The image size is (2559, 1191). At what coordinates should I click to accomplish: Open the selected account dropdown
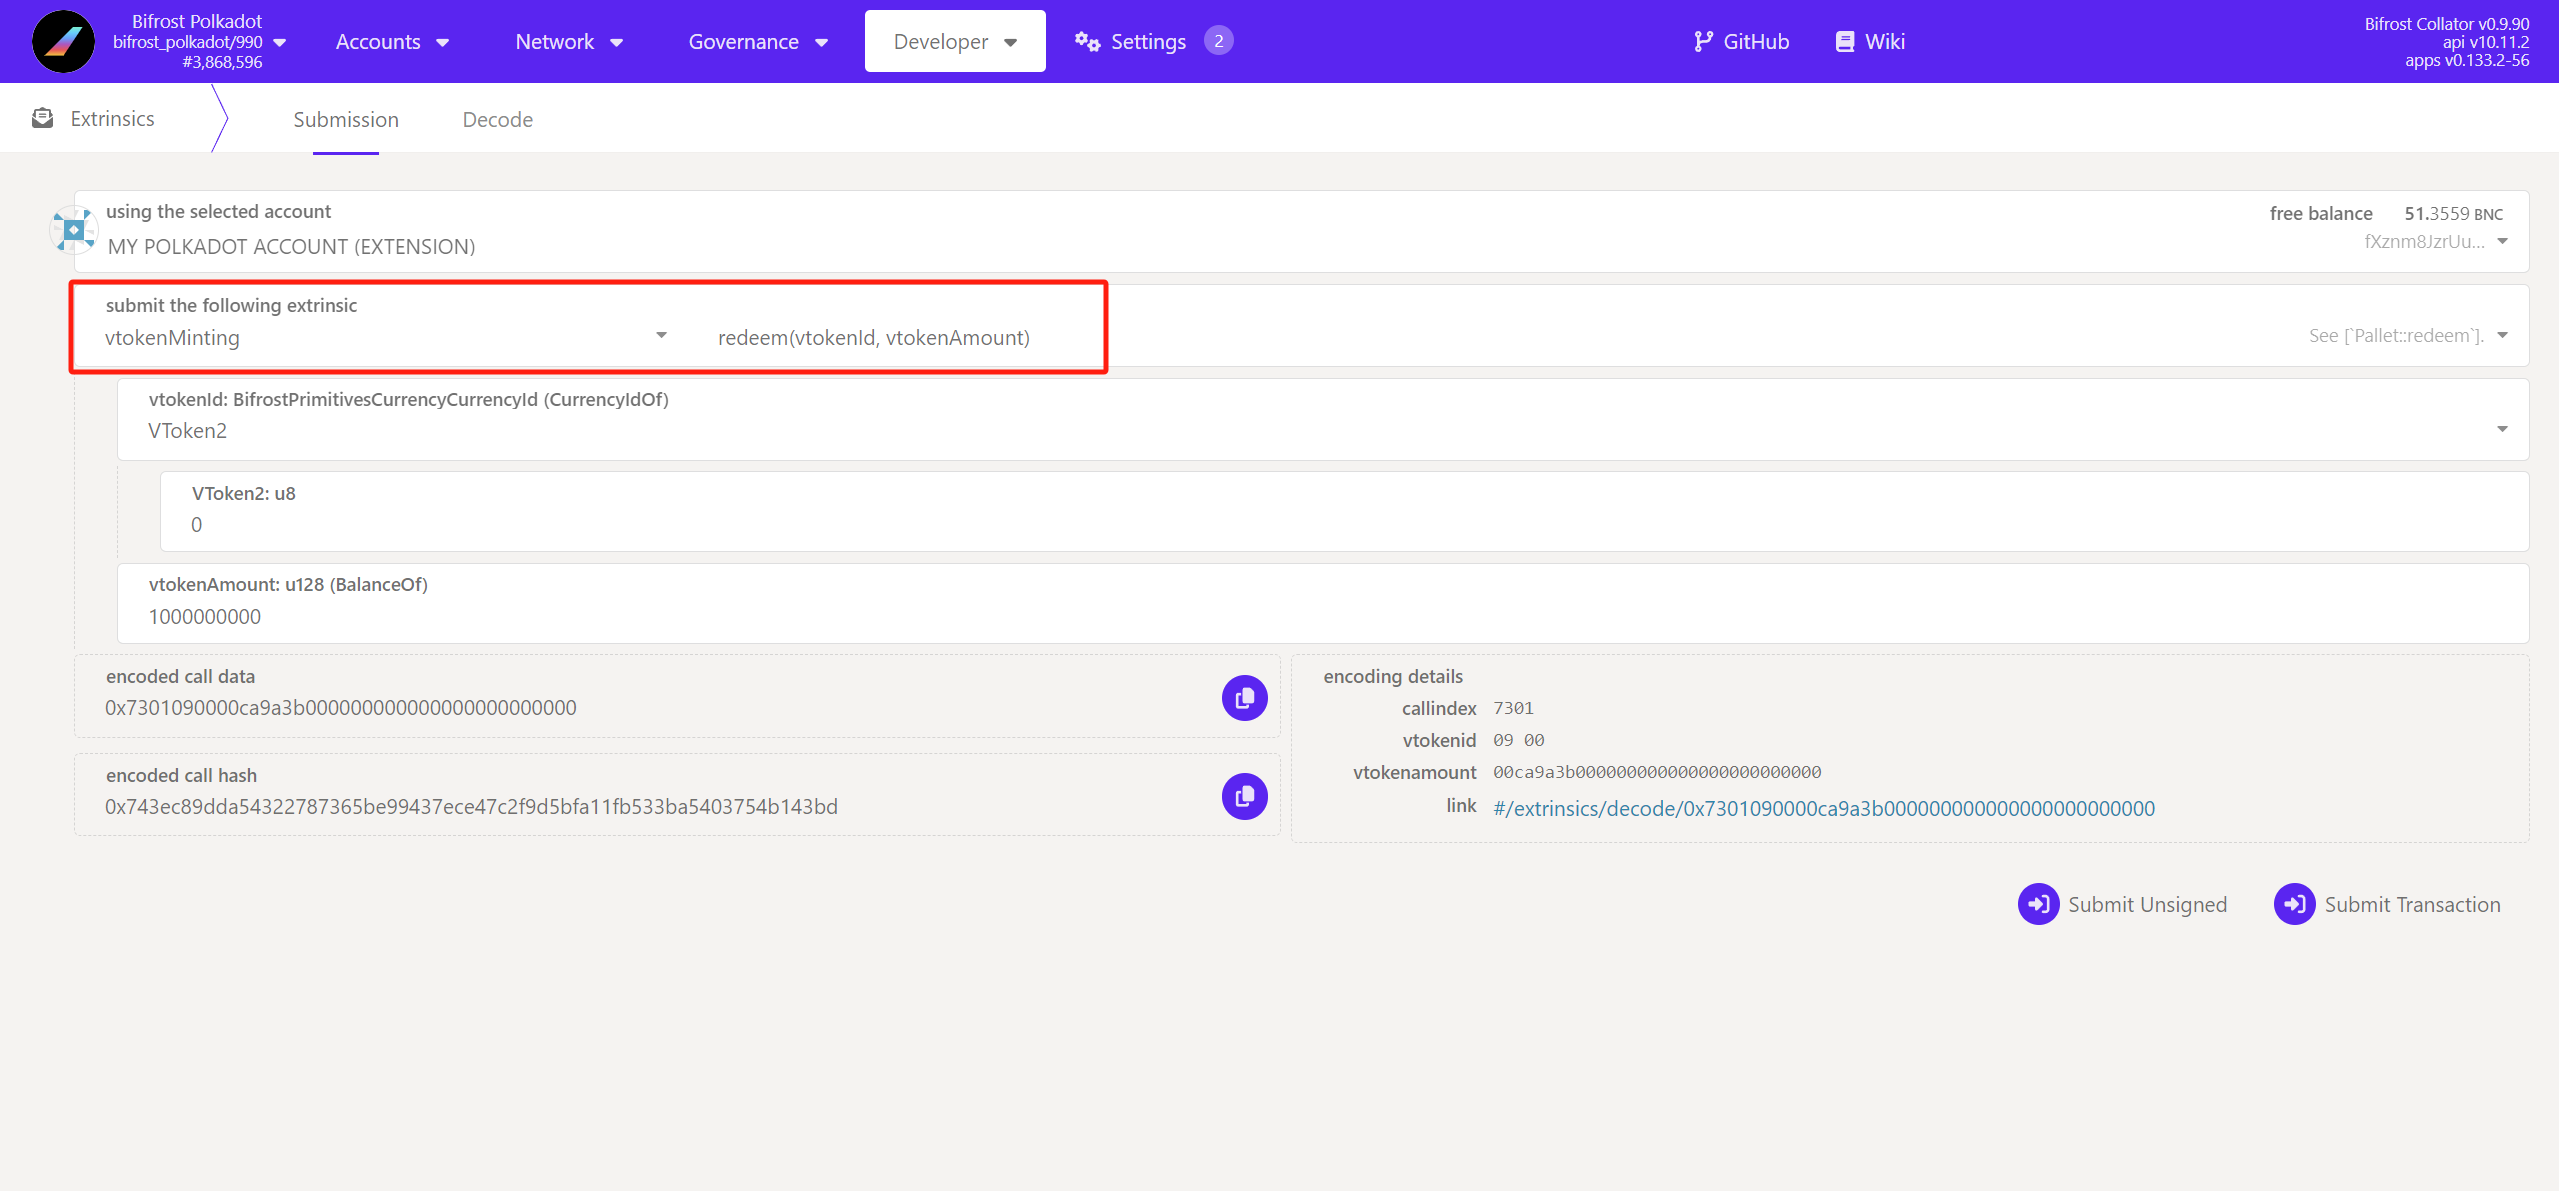pyautogui.click(x=2501, y=241)
